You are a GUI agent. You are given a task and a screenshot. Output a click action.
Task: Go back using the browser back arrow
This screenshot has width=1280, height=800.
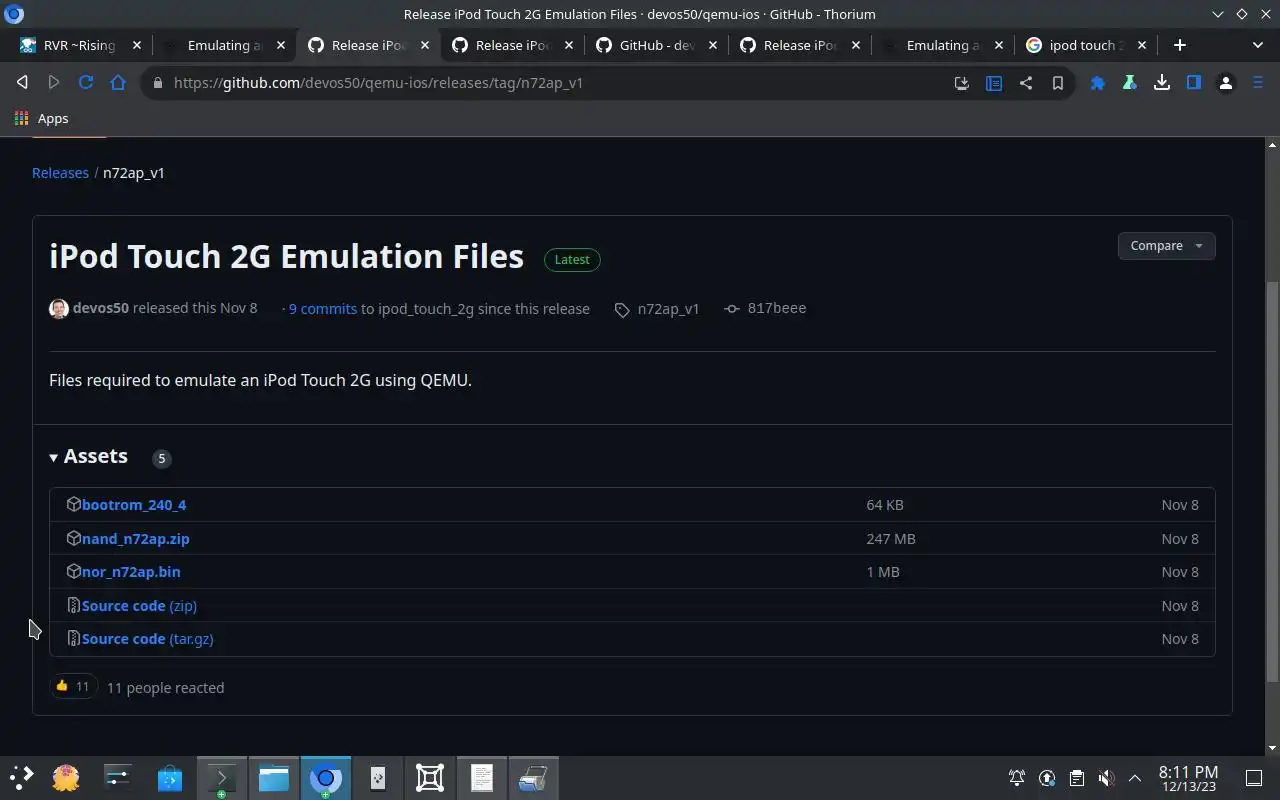coord(22,83)
